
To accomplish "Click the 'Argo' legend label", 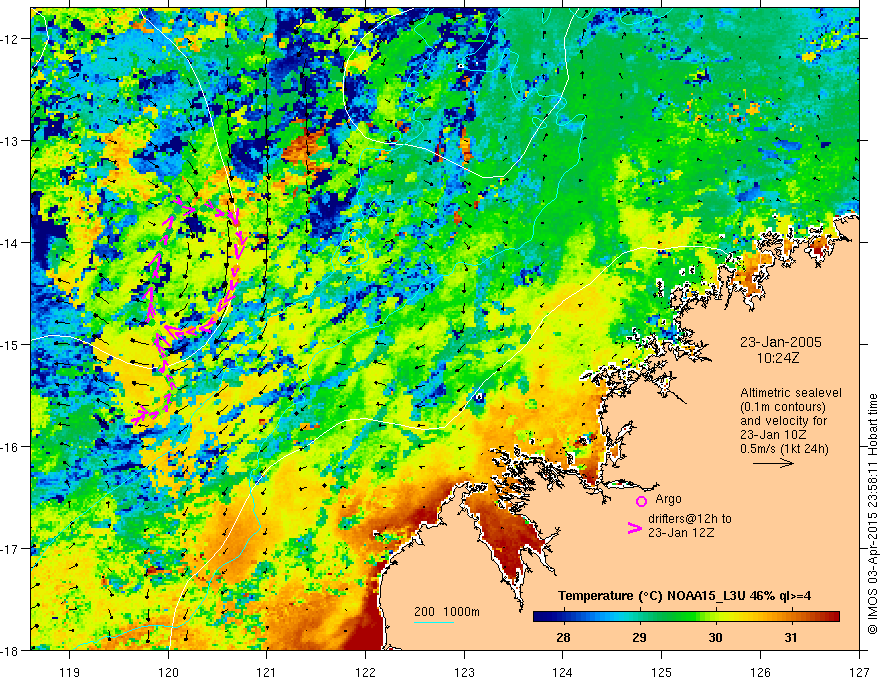I will (x=668, y=499).
